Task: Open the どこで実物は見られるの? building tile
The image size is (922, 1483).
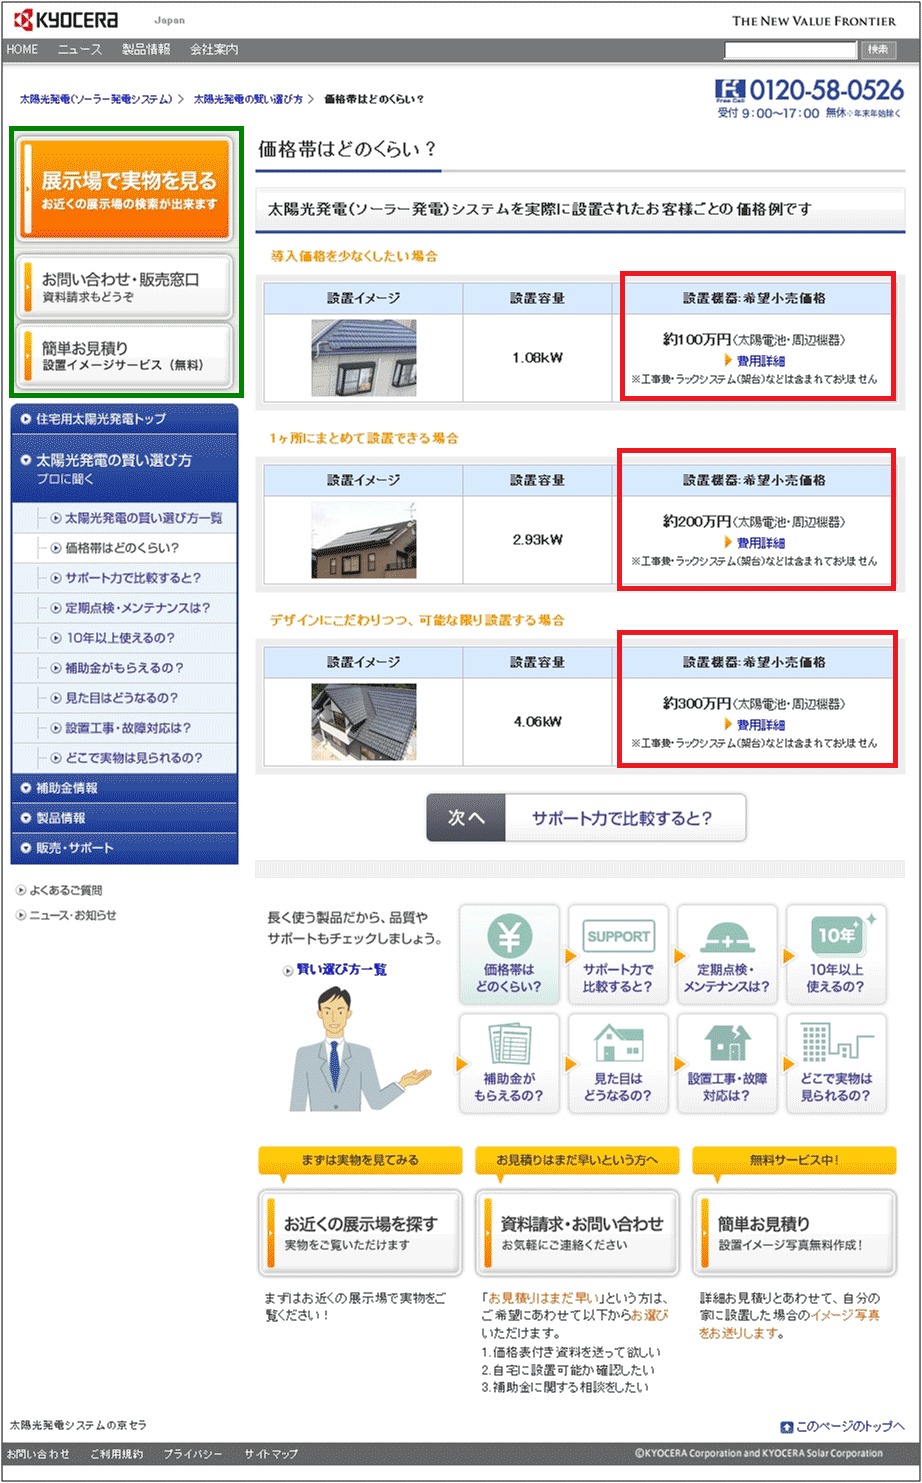Action: 836,1064
